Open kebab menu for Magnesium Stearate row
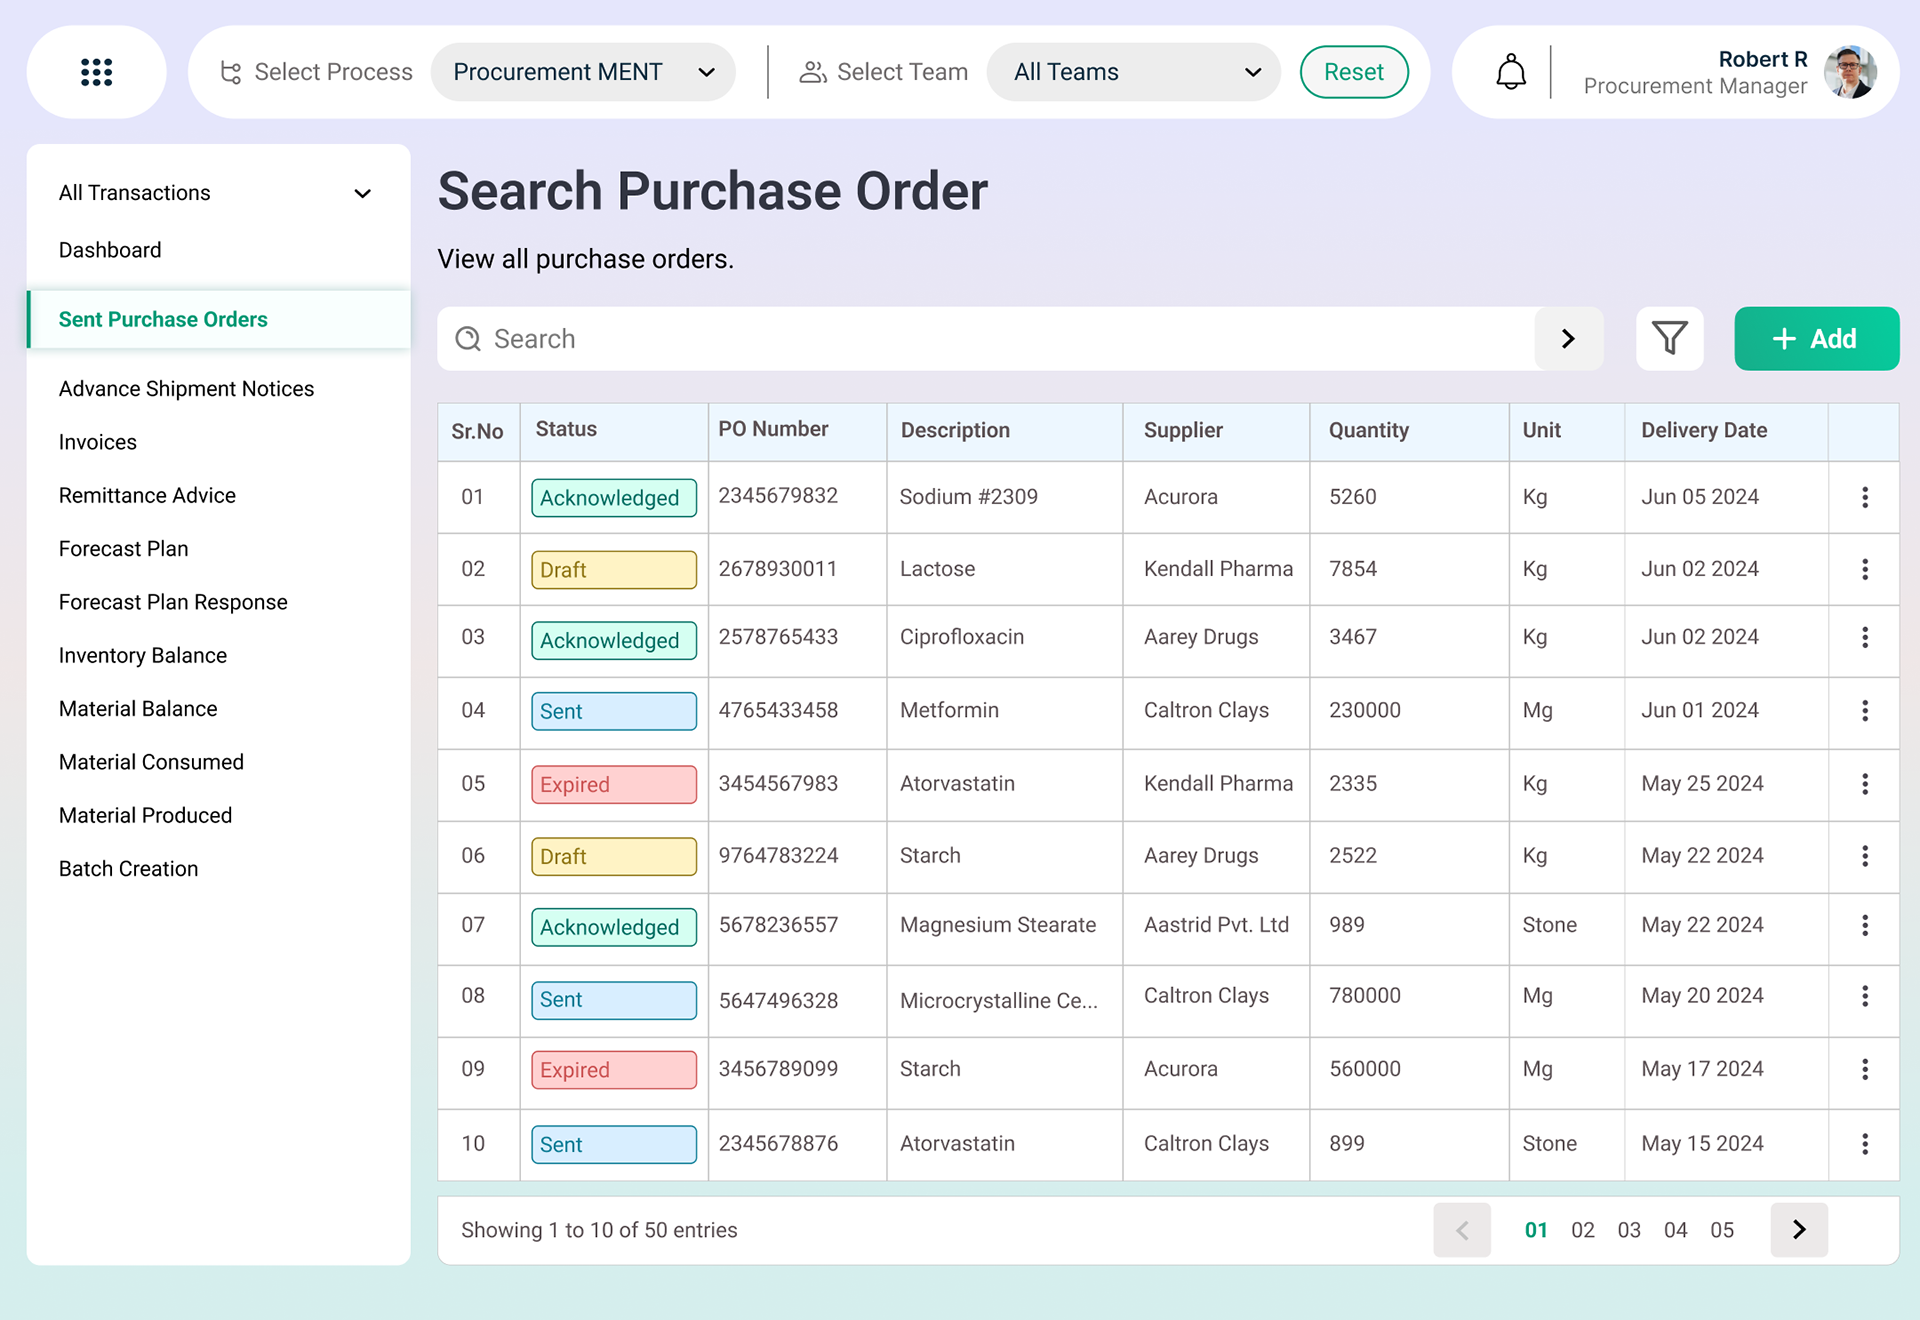This screenshot has height=1320, width=1920. [x=1864, y=925]
